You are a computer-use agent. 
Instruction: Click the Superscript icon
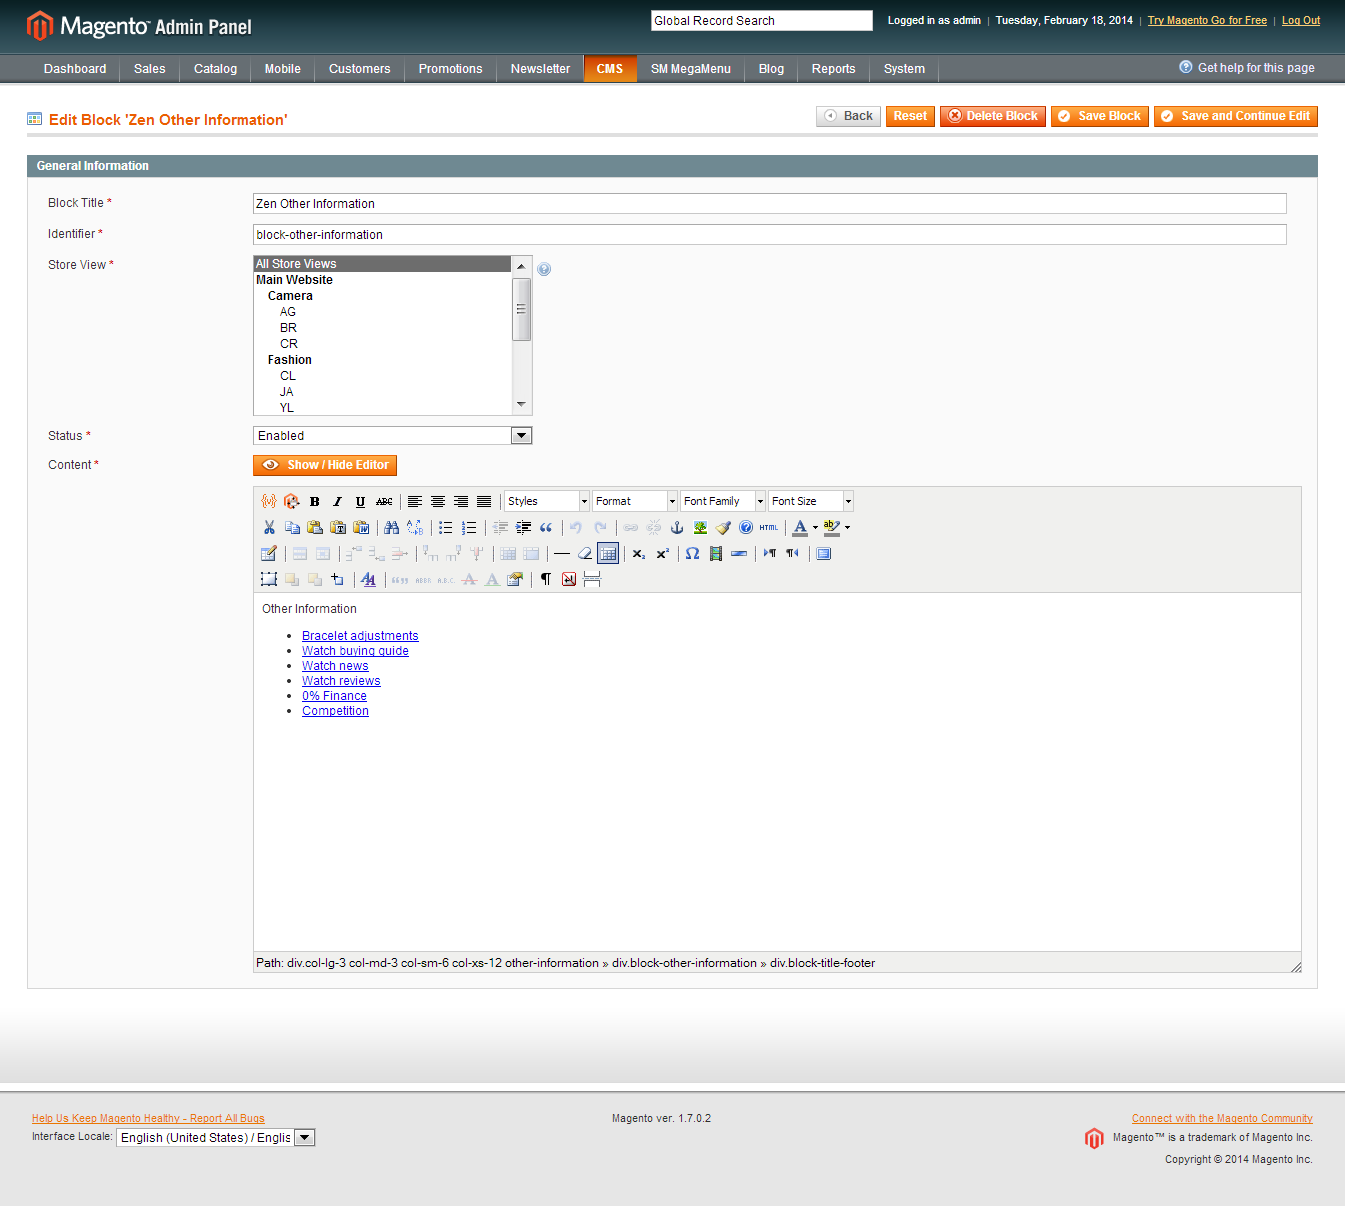click(662, 553)
